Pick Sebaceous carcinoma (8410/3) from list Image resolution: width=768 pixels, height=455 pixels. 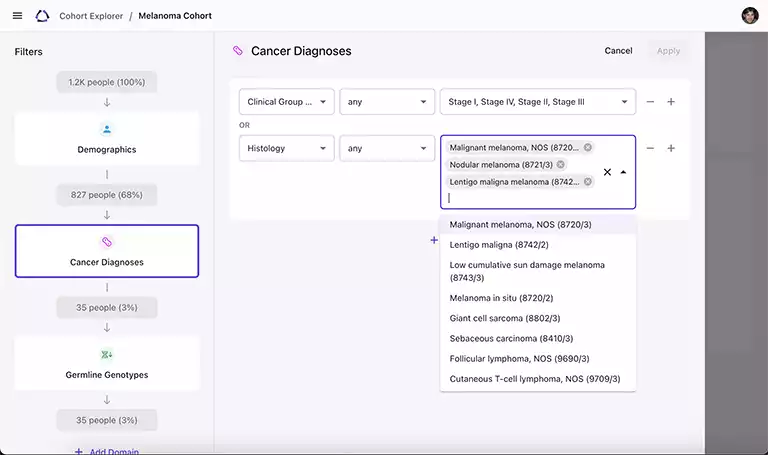point(511,338)
